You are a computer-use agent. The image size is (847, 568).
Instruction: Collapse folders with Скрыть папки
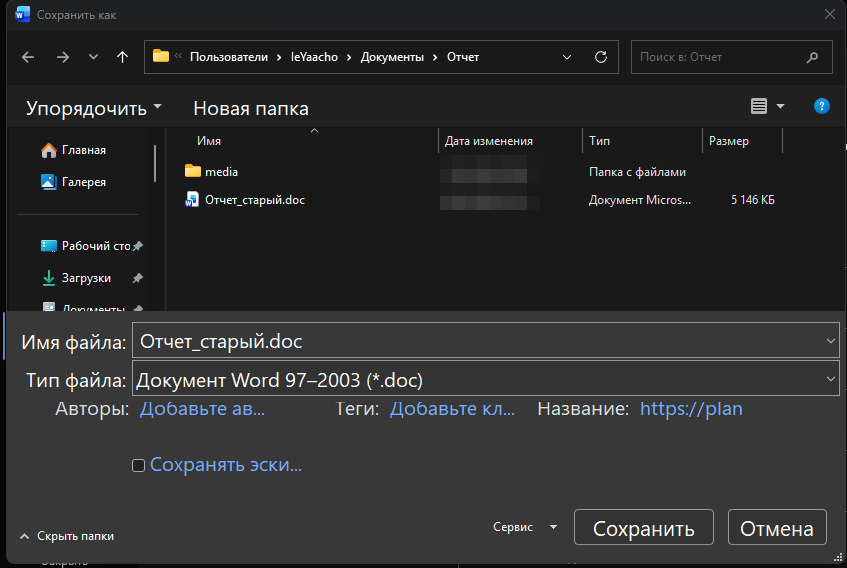pyautogui.click(x=67, y=536)
